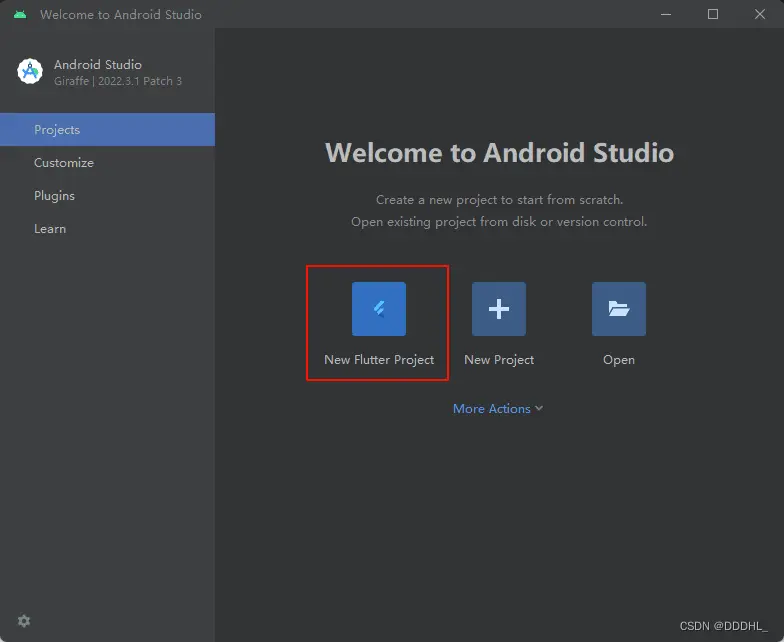
Task: Maximize the Welcome window
Action: 713,14
